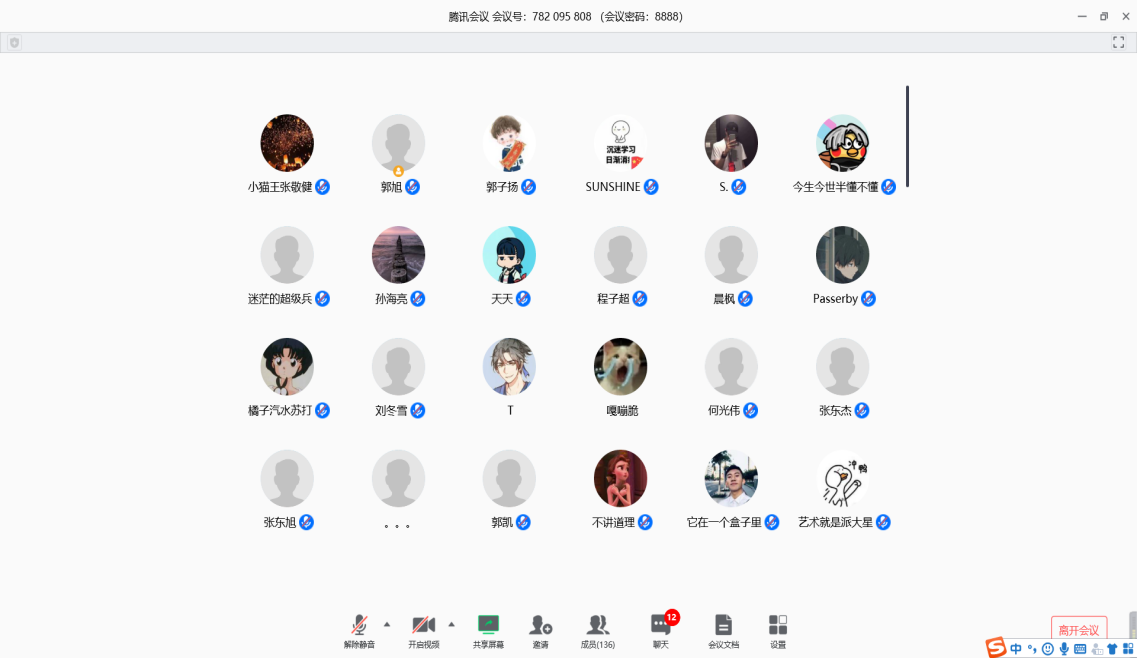The height and width of the screenshot is (658, 1137).
Task: Start sharing with 共享屏幕 icon
Action: tap(488, 630)
